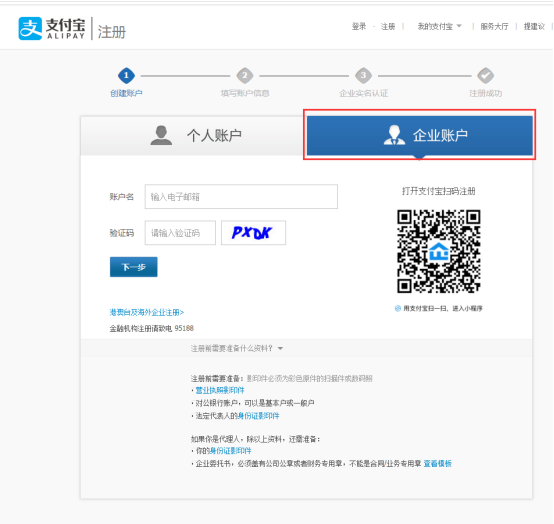Image resolution: width=554 pixels, height=524 pixels.
Task: Click the personal account silhouette icon
Action: tap(161, 135)
